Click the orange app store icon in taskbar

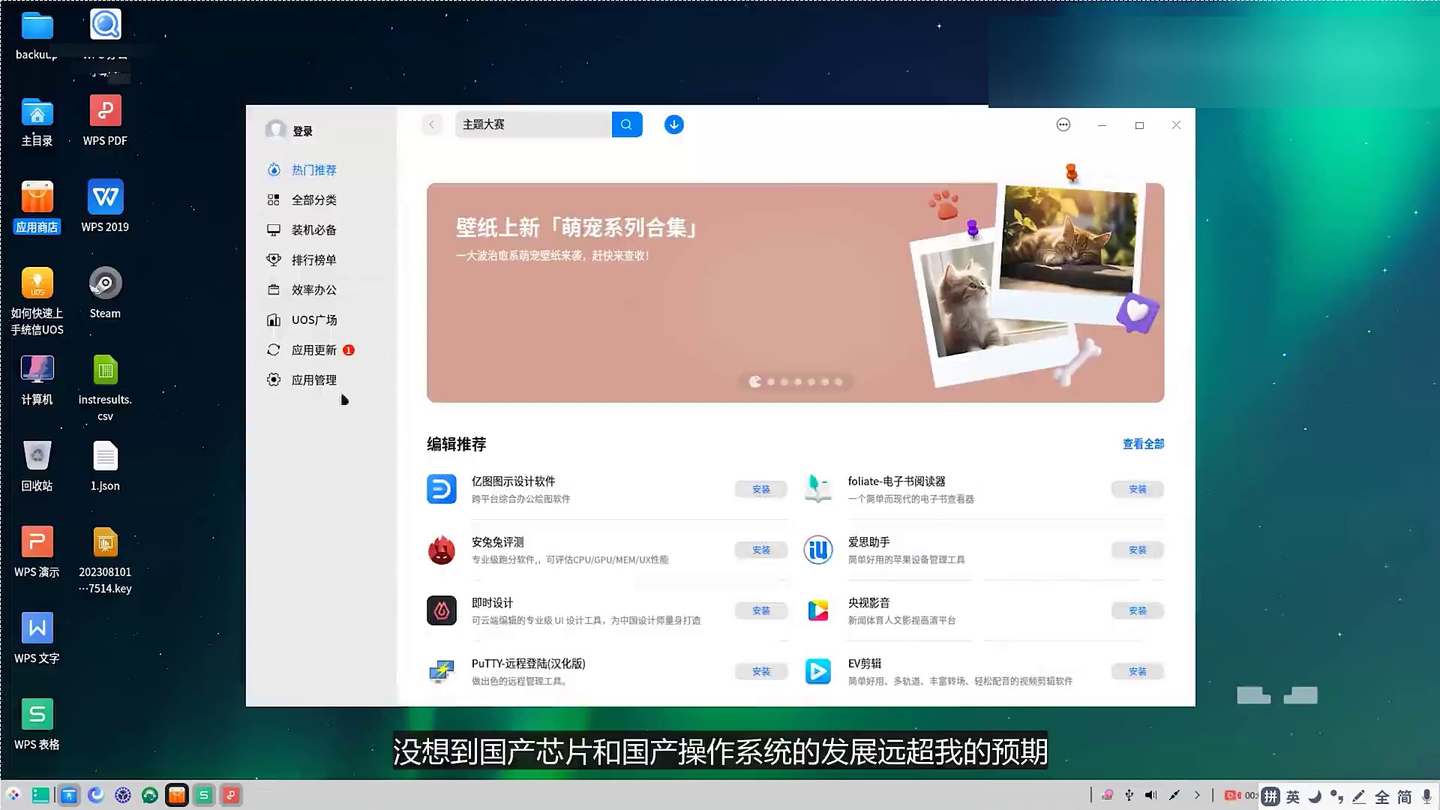coord(177,795)
